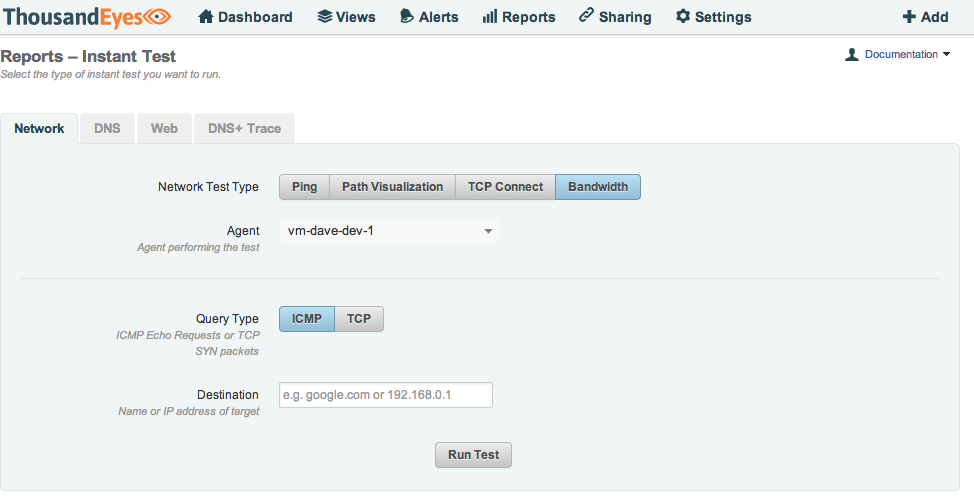Click the 'Agent performing the test' hint
This screenshot has height=501, width=974.
pos(198,248)
